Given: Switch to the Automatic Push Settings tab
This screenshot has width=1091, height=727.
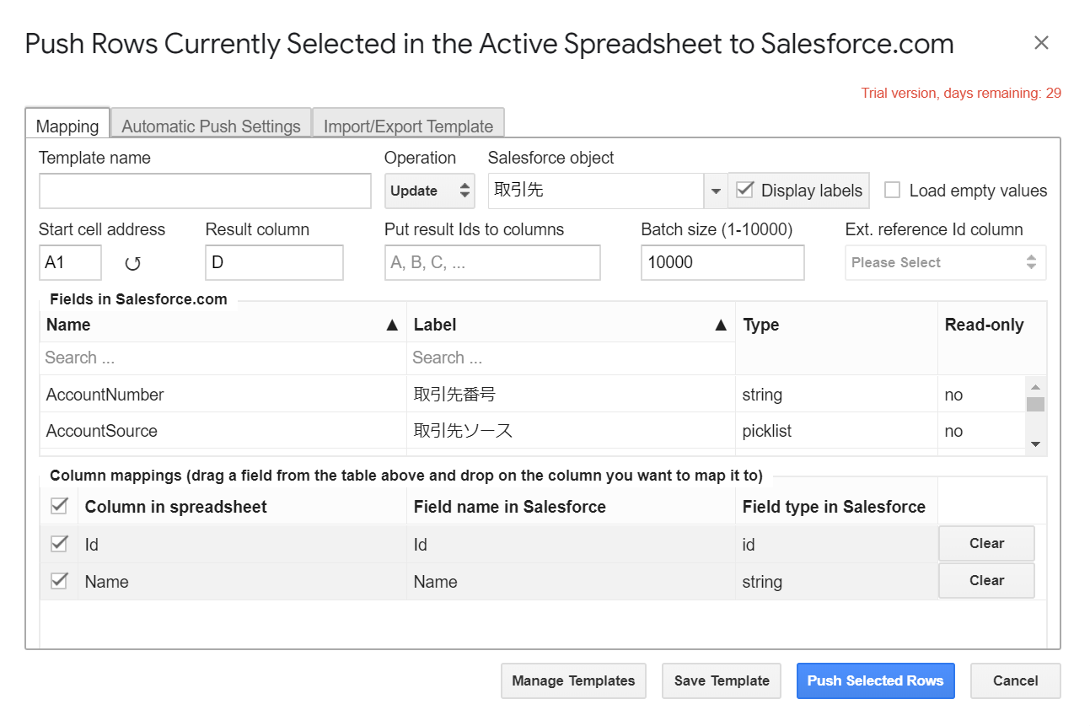Looking at the screenshot, I should 210,126.
